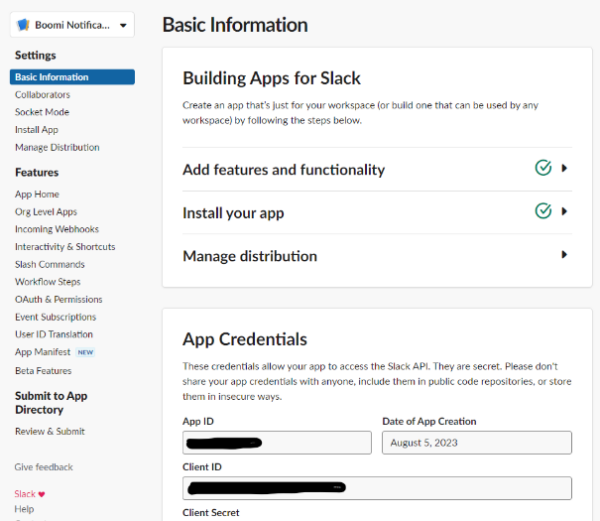Open App Home feature page

coord(37,194)
